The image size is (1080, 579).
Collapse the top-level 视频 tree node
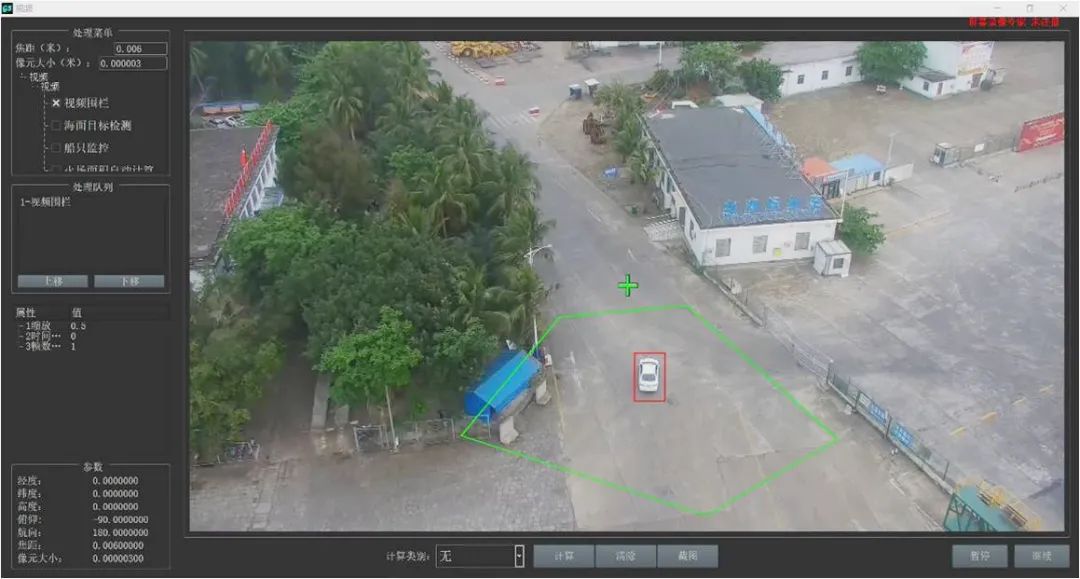pos(22,77)
